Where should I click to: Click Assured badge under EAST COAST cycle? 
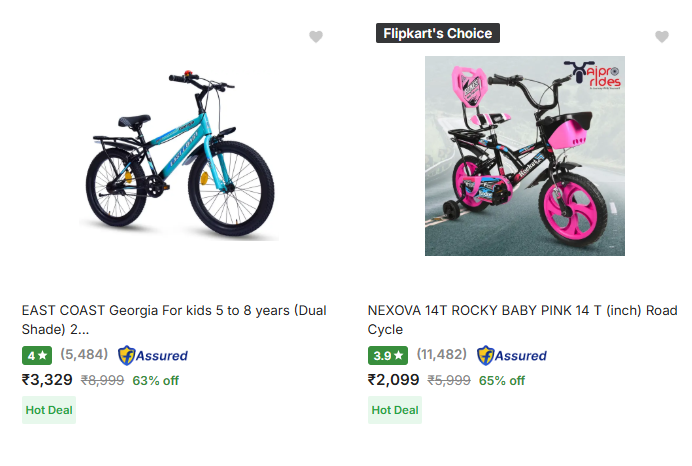153,355
